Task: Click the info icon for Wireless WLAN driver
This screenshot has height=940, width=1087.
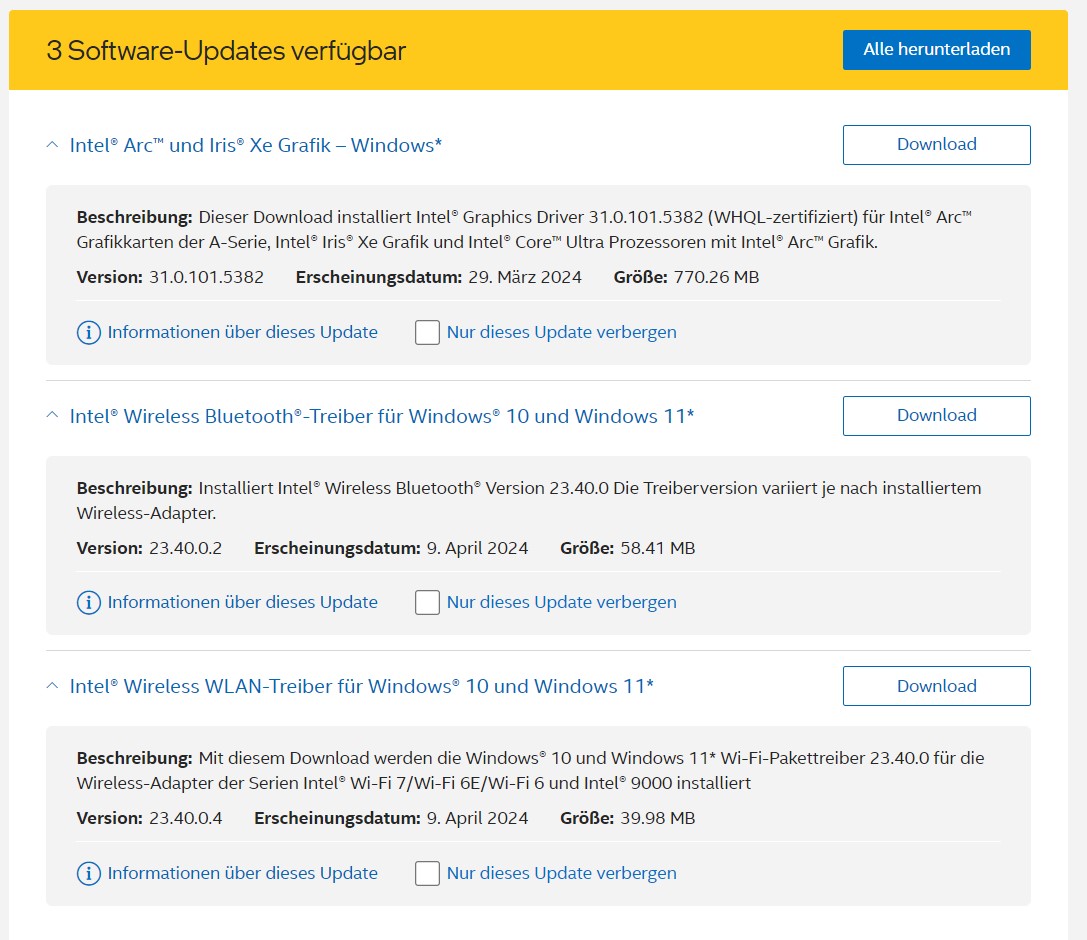Action: pos(89,873)
